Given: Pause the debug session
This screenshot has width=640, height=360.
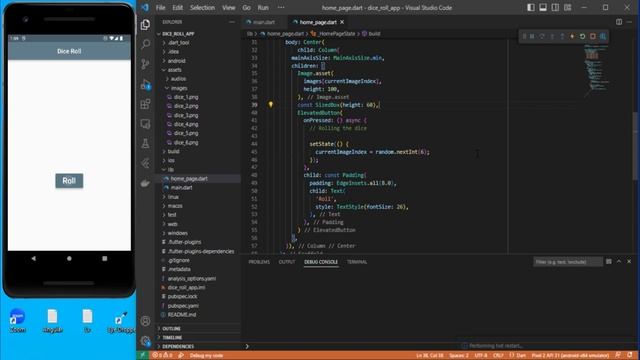Looking at the screenshot, I should click(x=532, y=36).
